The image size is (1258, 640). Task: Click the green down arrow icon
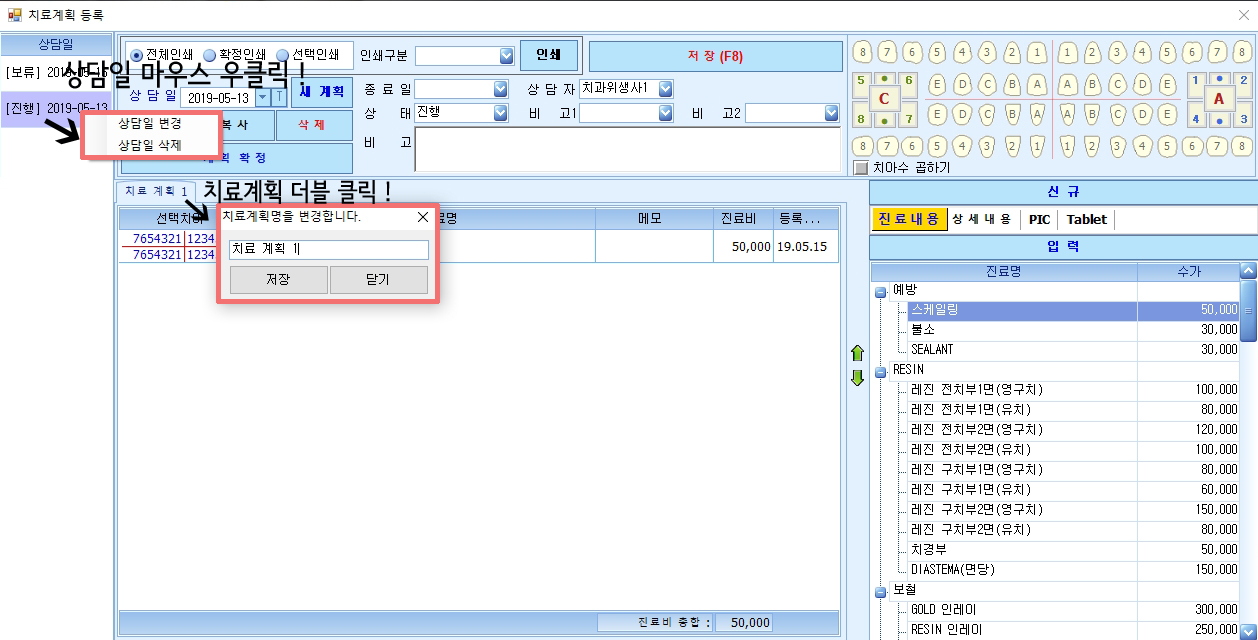click(x=856, y=378)
